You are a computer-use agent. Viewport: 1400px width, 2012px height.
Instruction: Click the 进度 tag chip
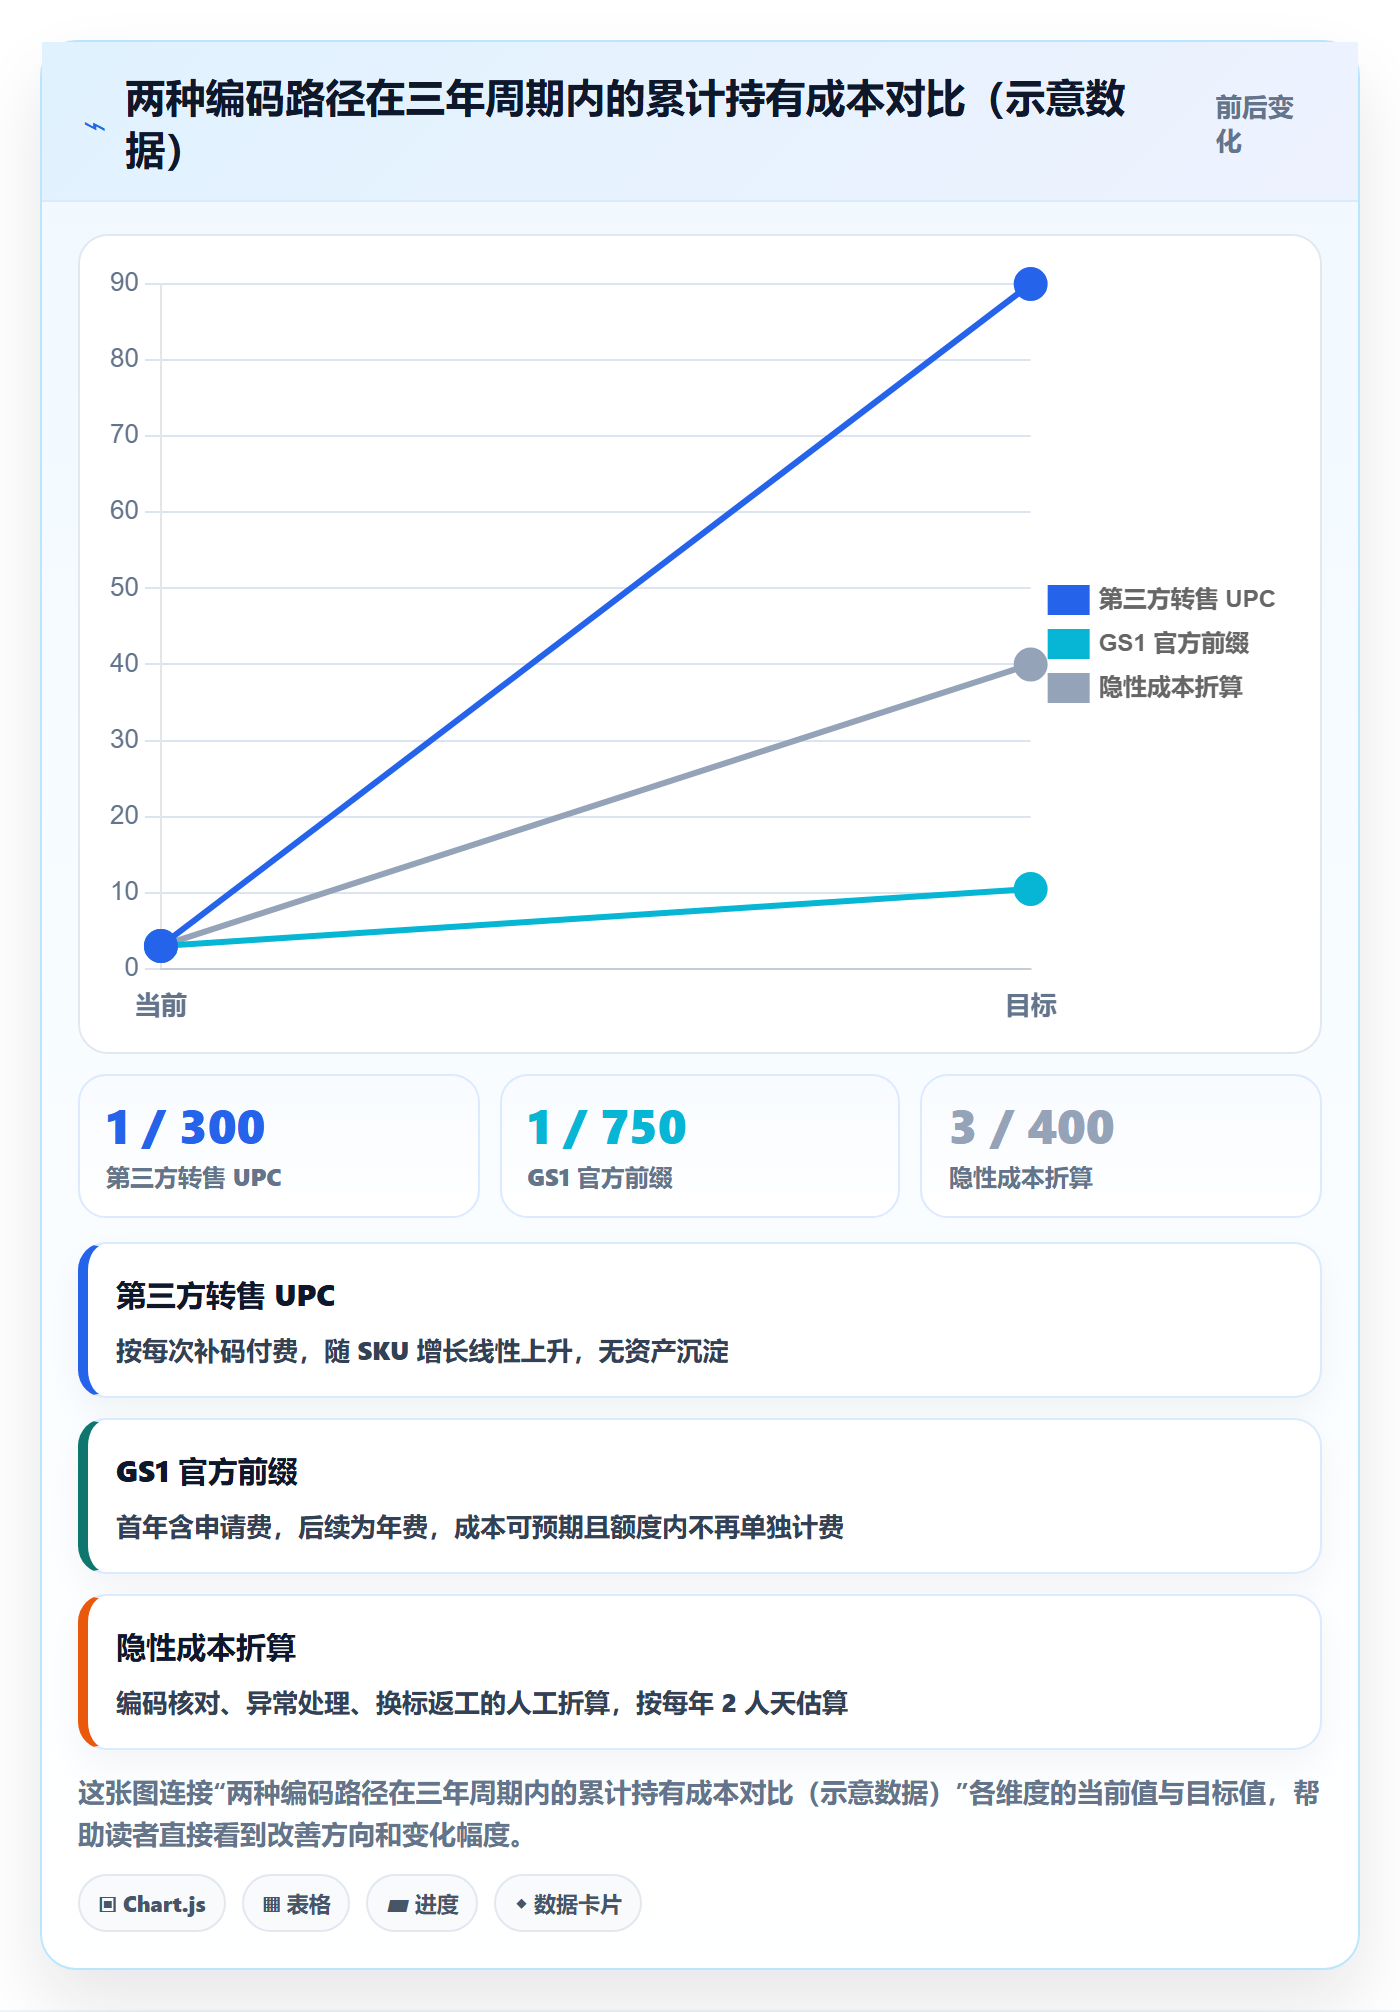point(422,1903)
